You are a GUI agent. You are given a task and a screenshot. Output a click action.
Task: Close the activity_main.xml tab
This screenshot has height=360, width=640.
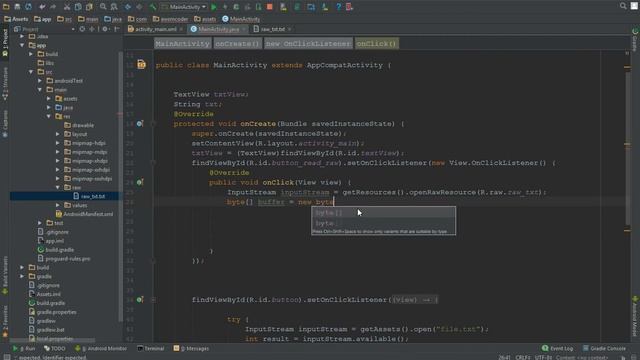181,29
